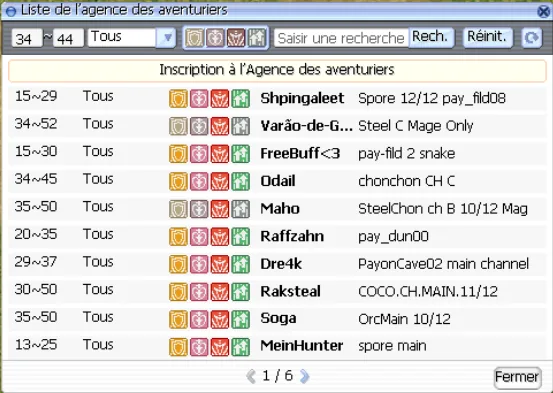Go to the previous page arrow
The width and height of the screenshot is (553, 393).
point(251,376)
